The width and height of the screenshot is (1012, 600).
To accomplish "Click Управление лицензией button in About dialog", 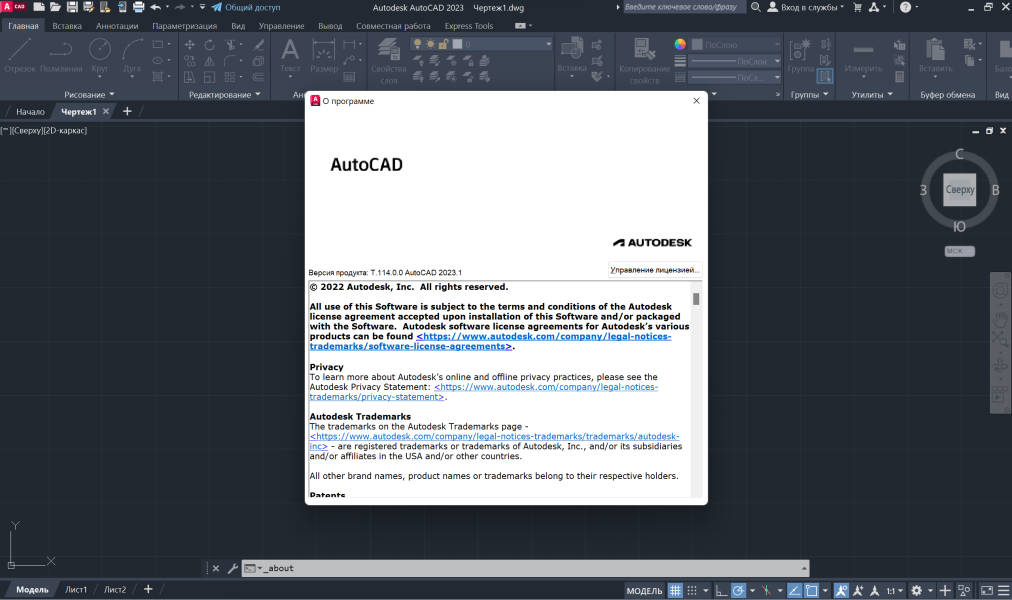I will pyautogui.click(x=654, y=270).
